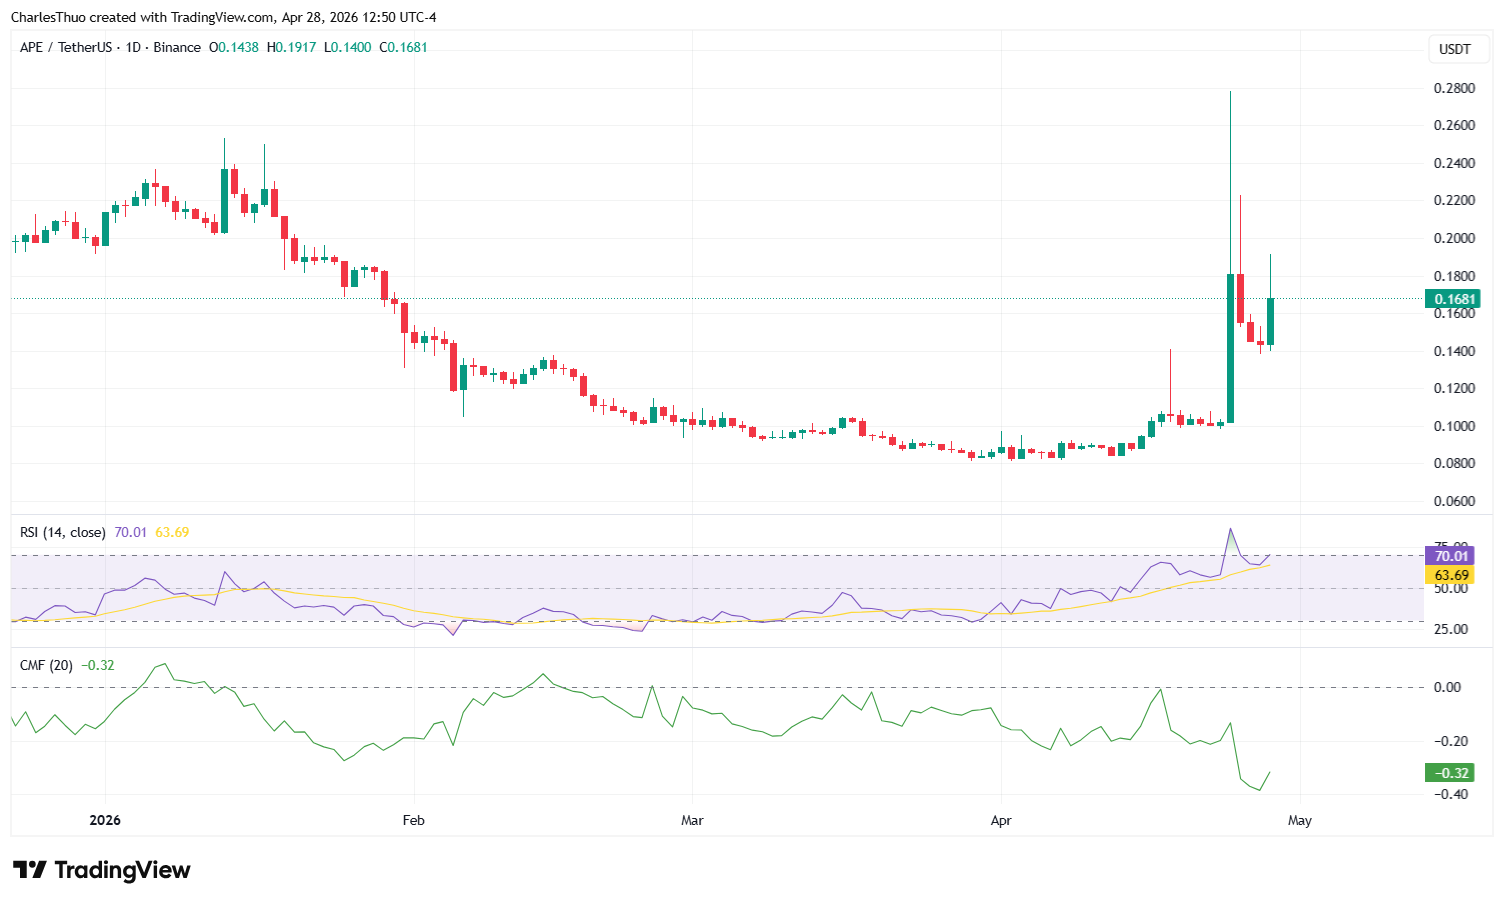The image size is (1504, 904).
Task: Click the 63.69 yellow scale tag
Action: click(x=1448, y=574)
